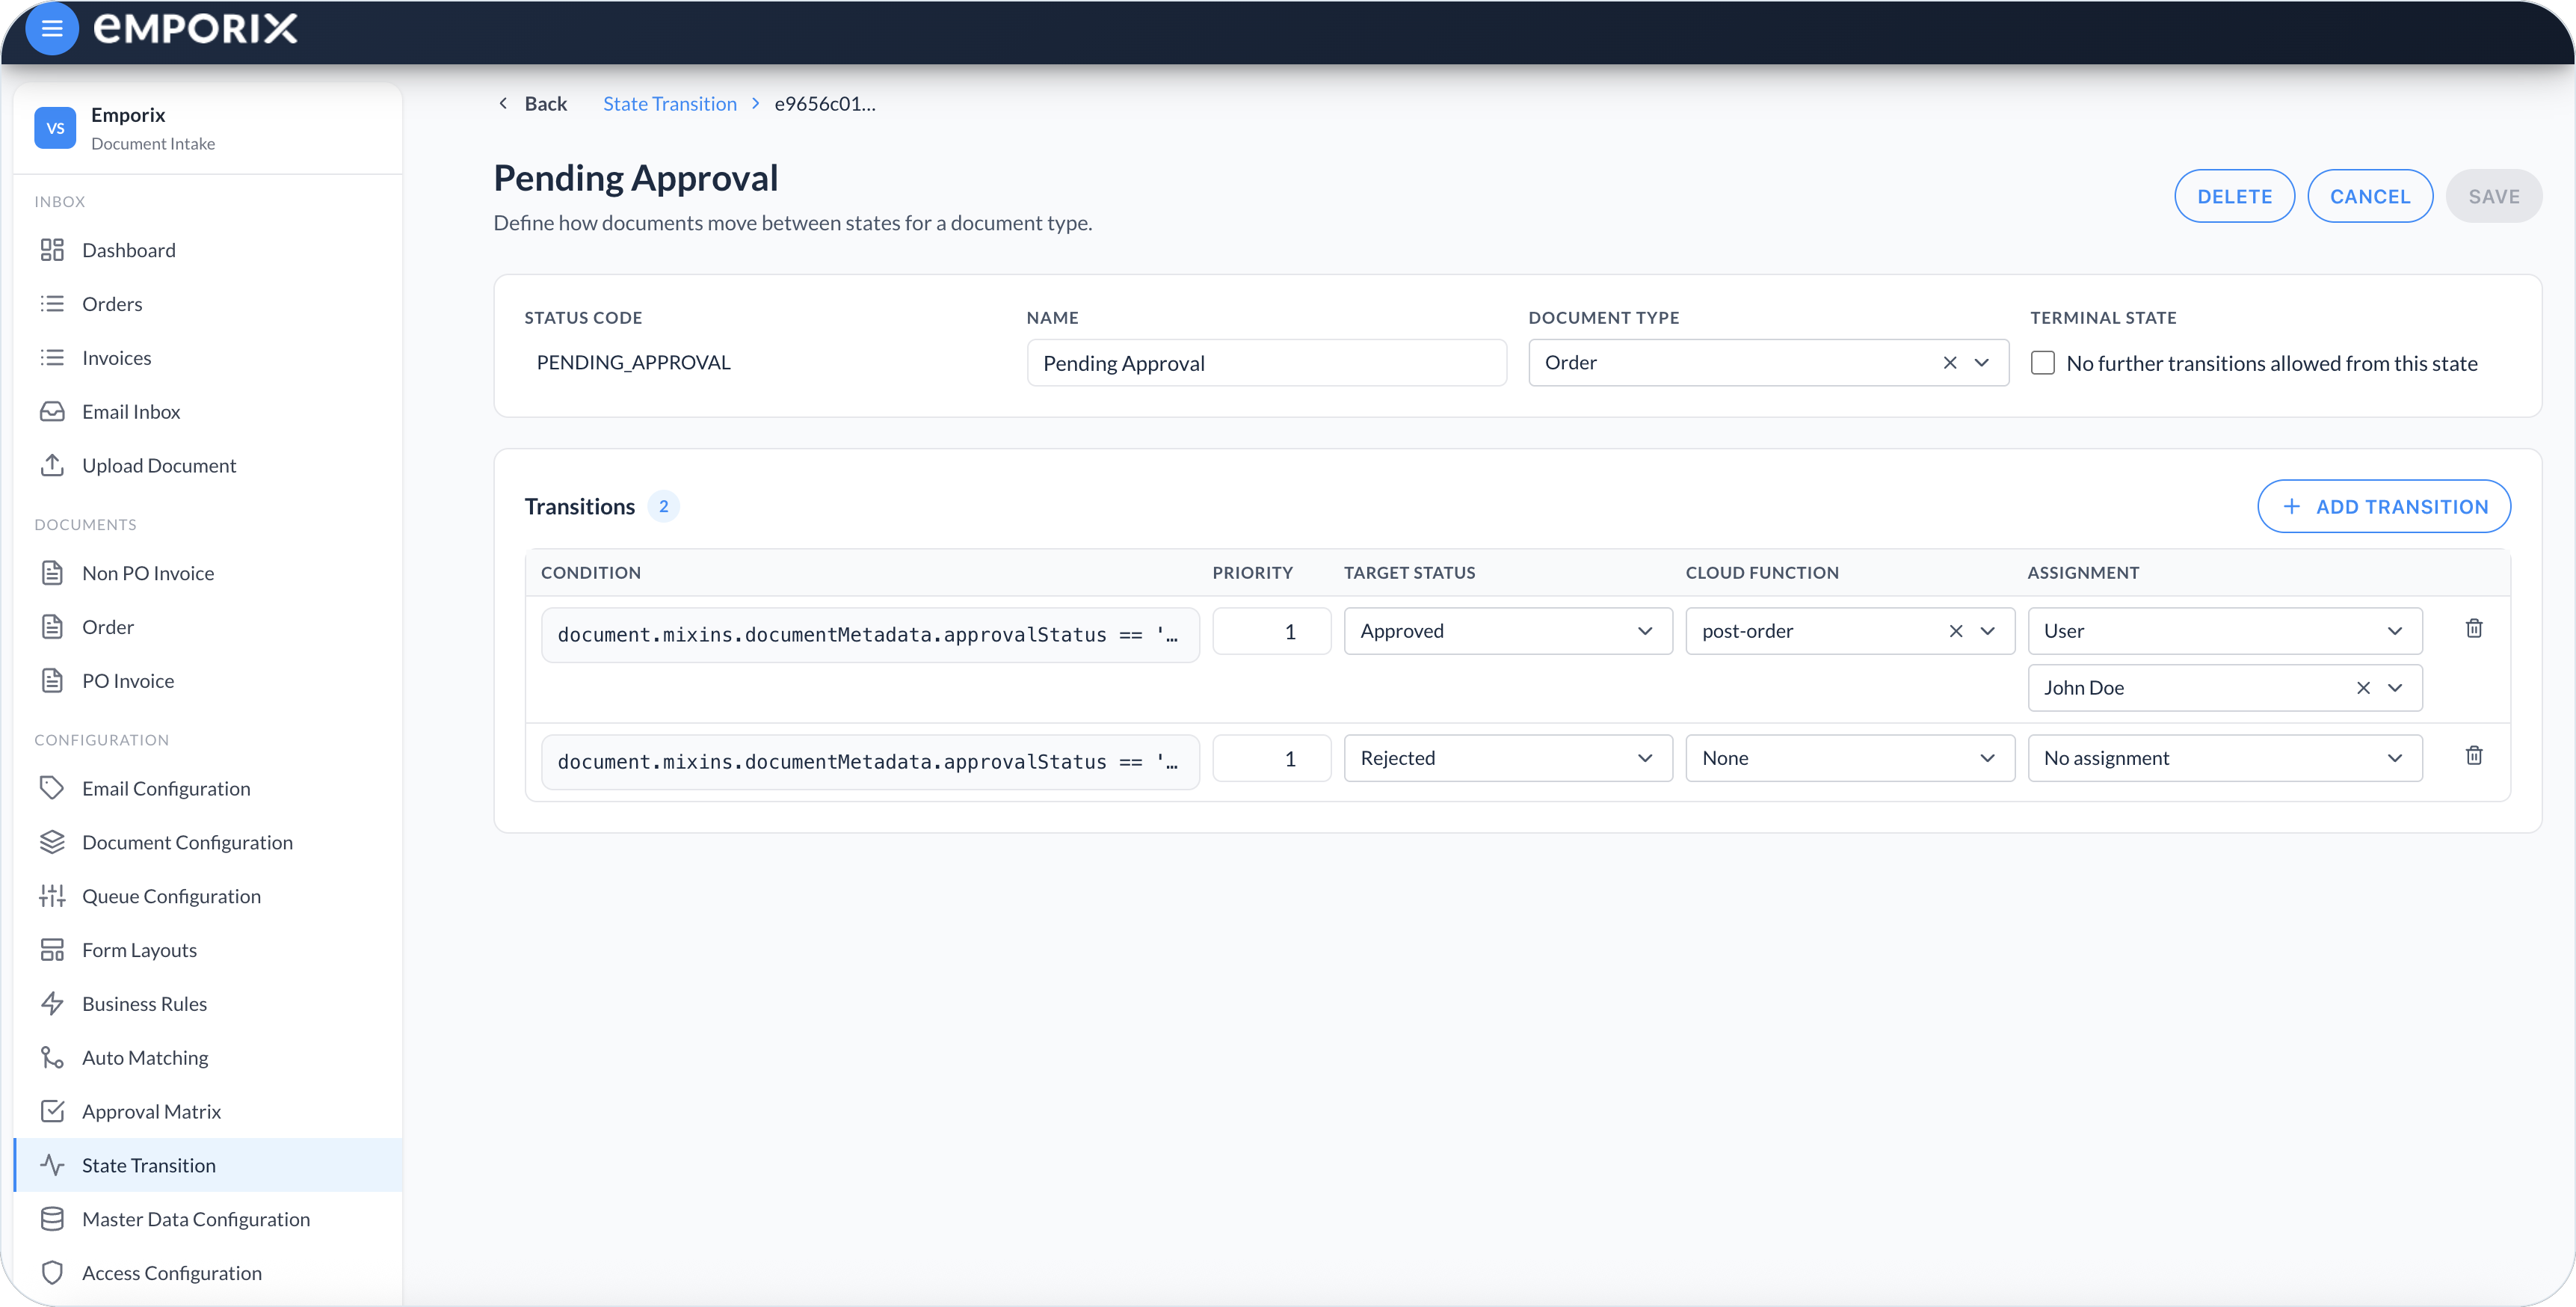Click the Form Layouts icon

(x=52, y=950)
